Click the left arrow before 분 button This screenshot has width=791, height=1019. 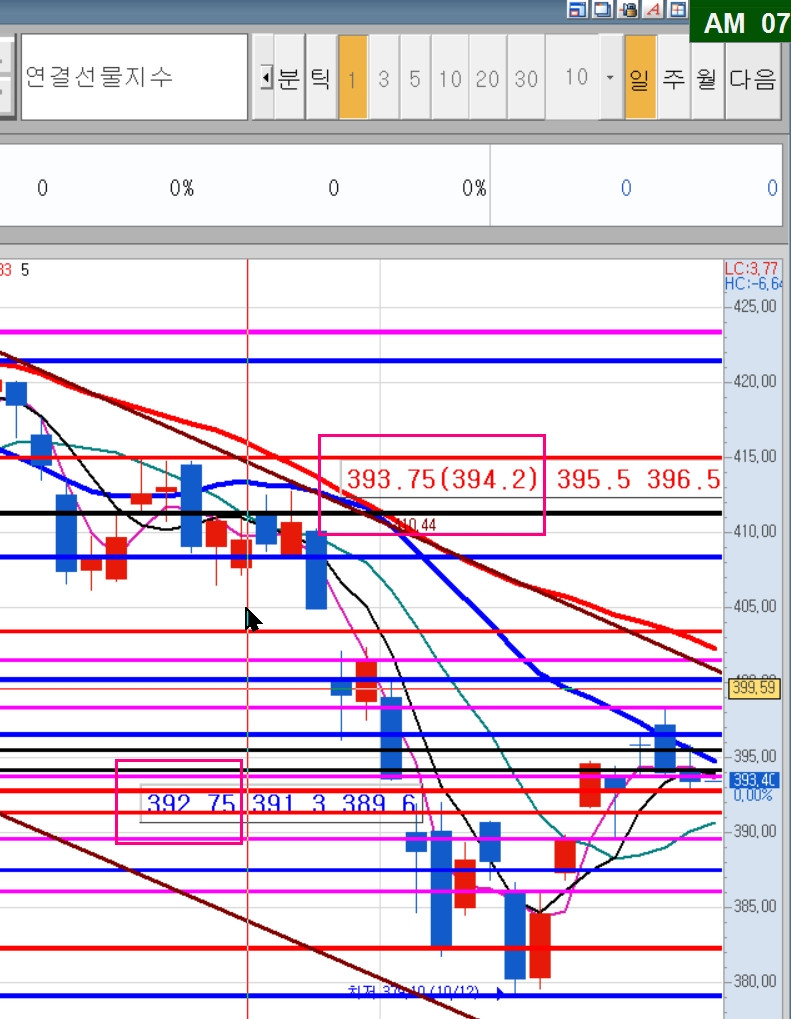point(265,78)
